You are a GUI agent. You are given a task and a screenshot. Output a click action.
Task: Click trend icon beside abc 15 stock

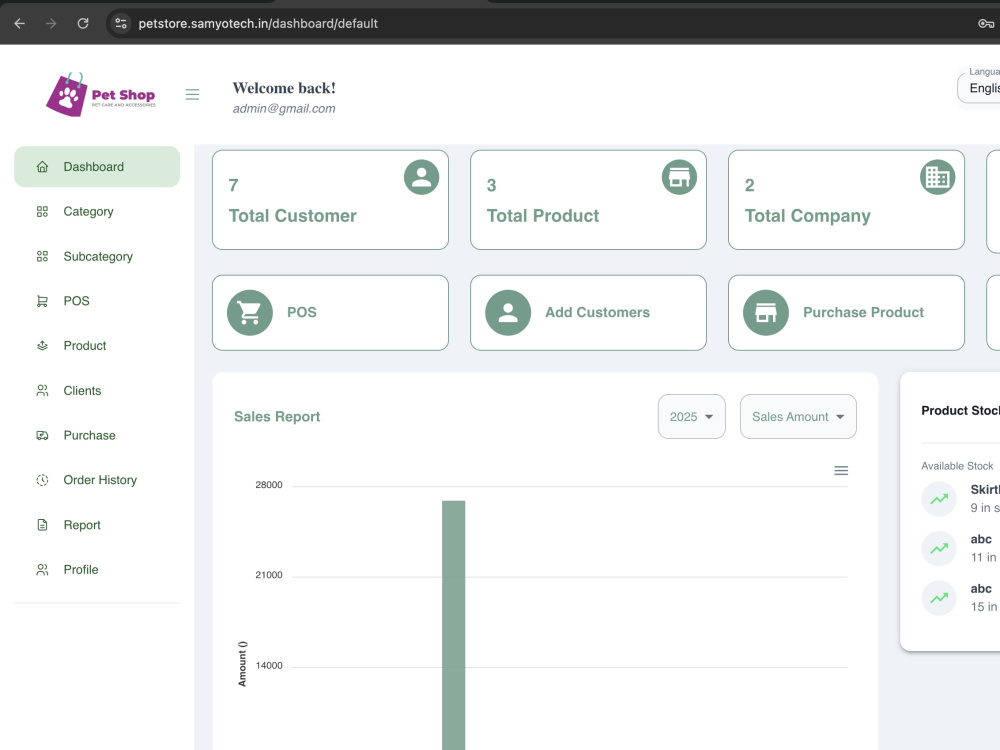(939, 598)
